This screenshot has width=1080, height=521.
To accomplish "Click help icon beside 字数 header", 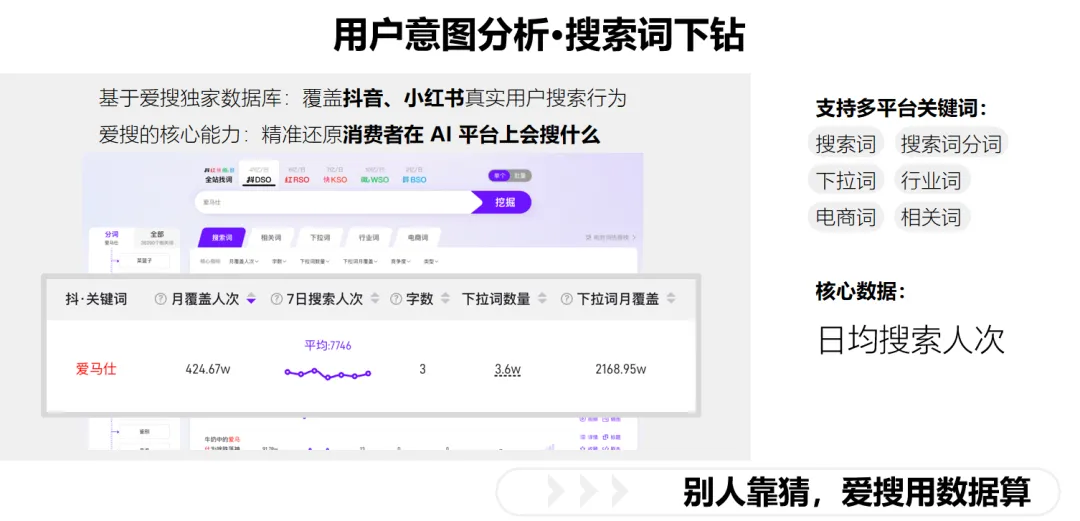I will click(x=396, y=299).
